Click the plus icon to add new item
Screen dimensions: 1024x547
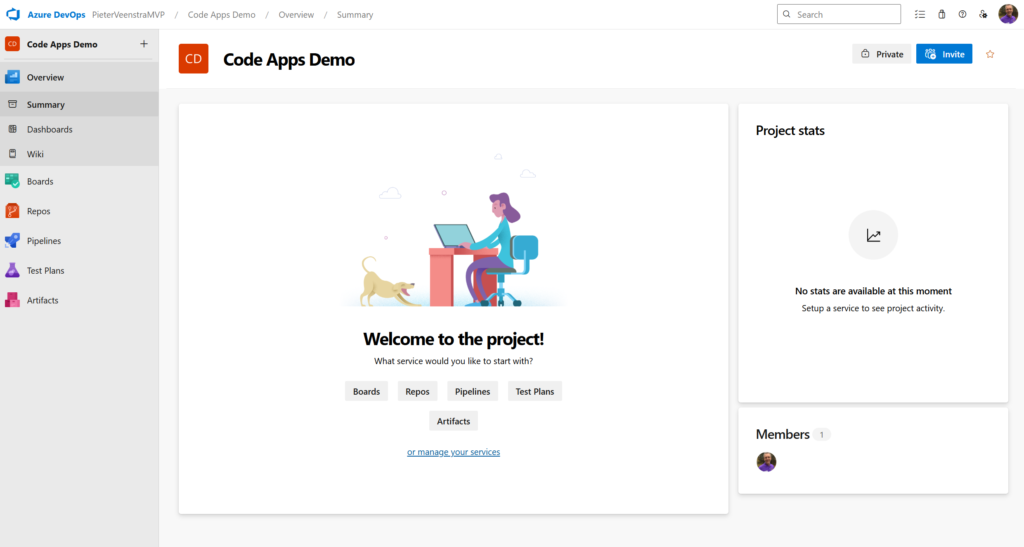pos(144,44)
